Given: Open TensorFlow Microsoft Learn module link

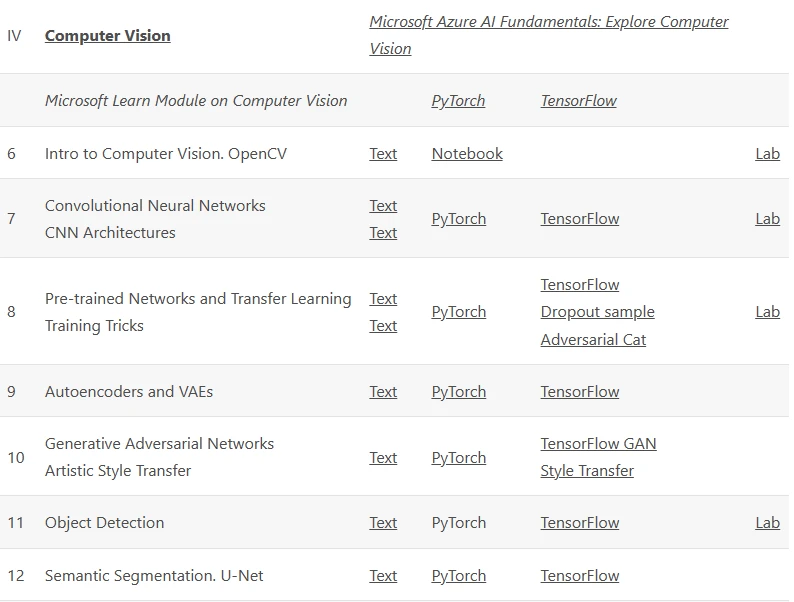Looking at the screenshot, I should pos(578,101).
